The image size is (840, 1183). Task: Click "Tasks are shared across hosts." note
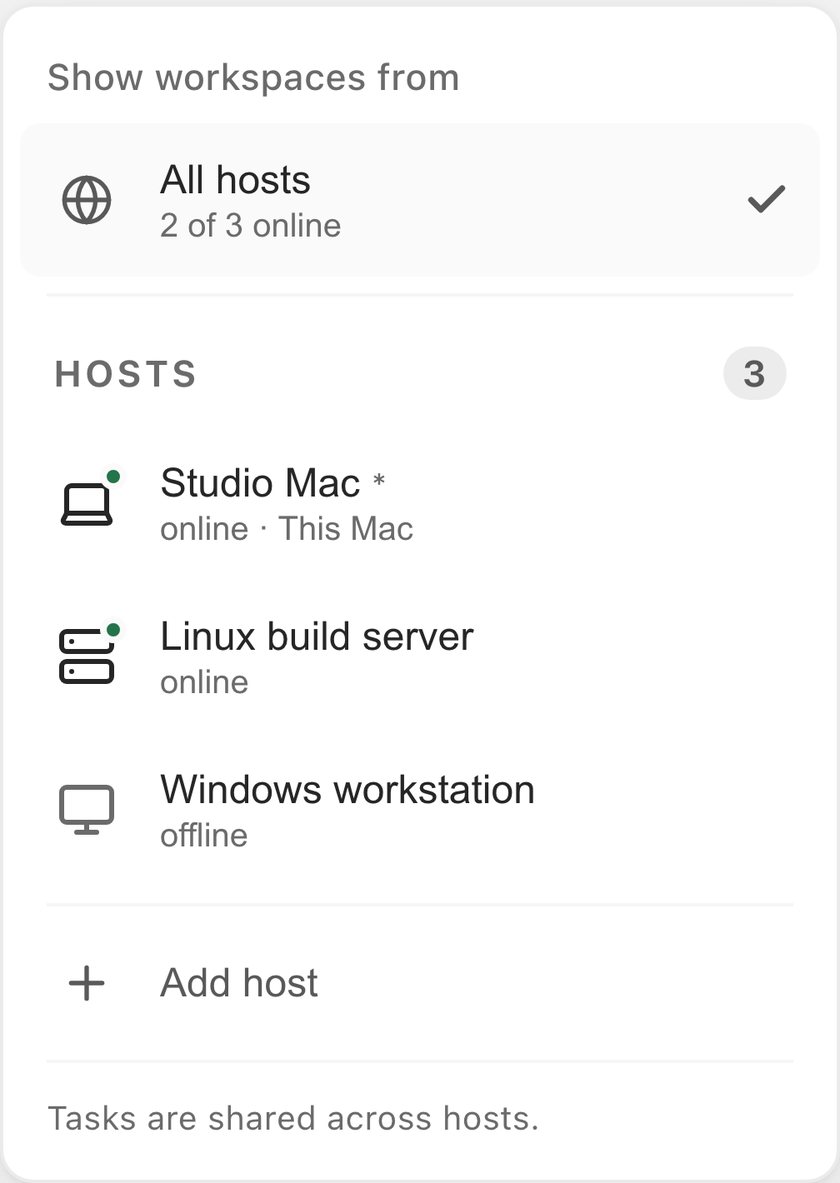[293, 1118]
